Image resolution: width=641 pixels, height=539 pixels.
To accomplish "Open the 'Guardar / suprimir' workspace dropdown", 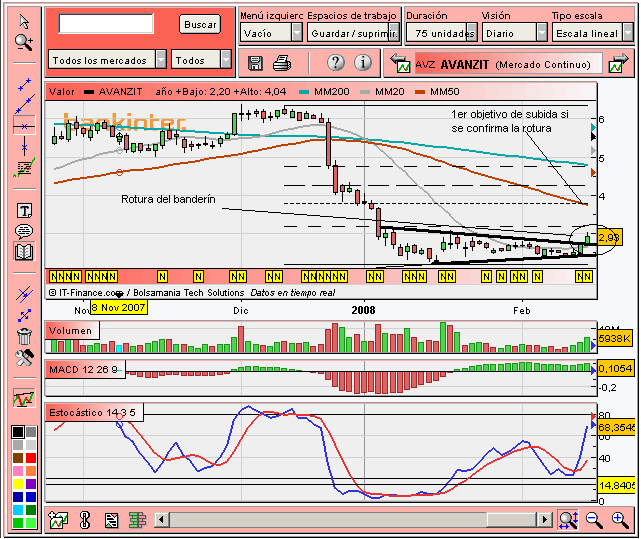I will (x=353, y=33).
